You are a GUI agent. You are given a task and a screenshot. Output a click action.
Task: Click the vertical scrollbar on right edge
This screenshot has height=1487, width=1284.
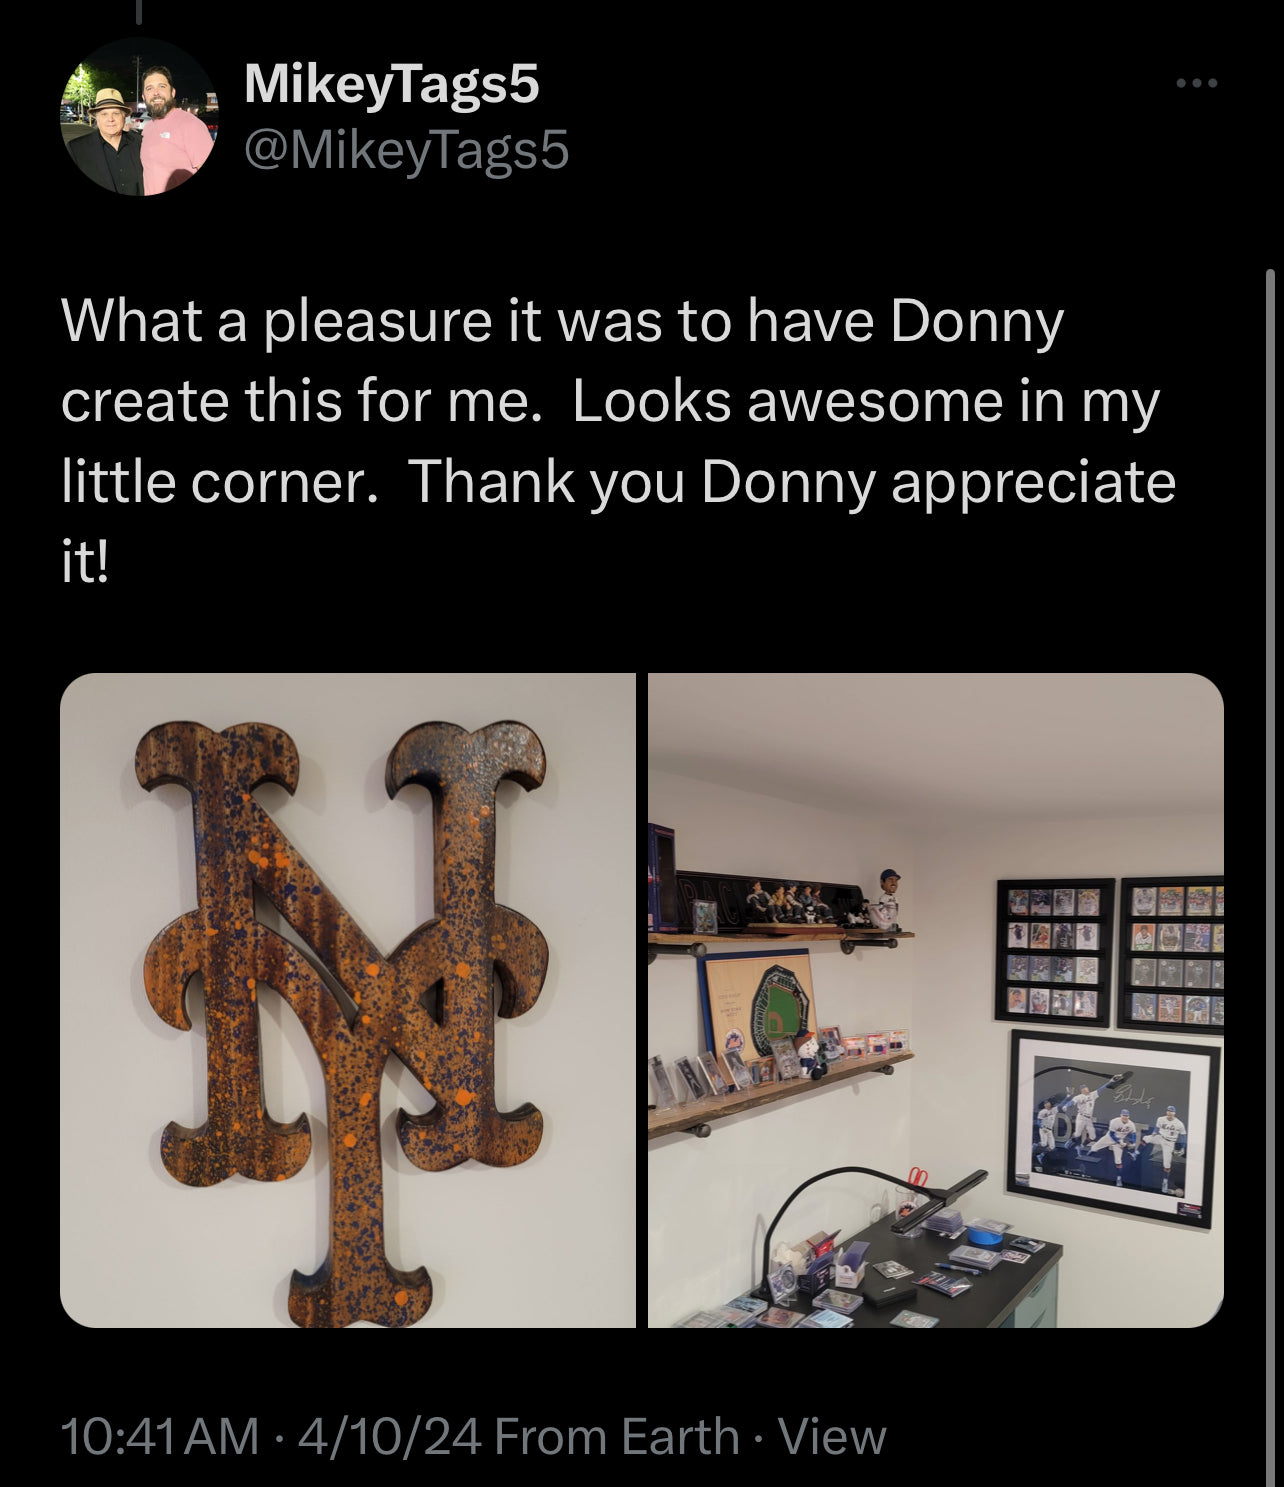pos(1270,800)
